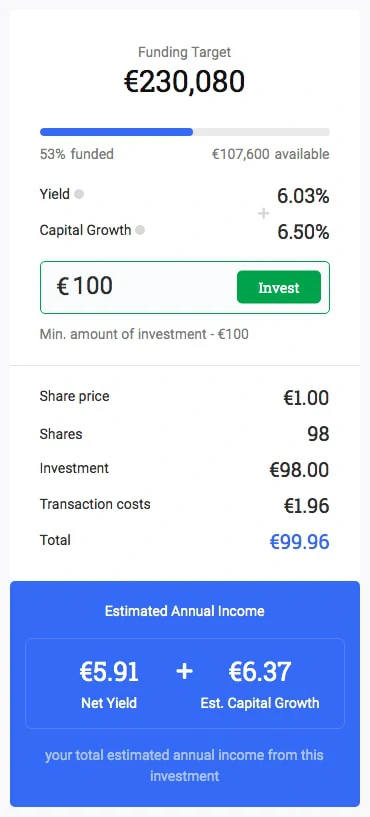This screenshot has height=817, width=370.
Task: Click the info dot next to Capital Growth
Action: pyautogui.click(x=140, y=230)
